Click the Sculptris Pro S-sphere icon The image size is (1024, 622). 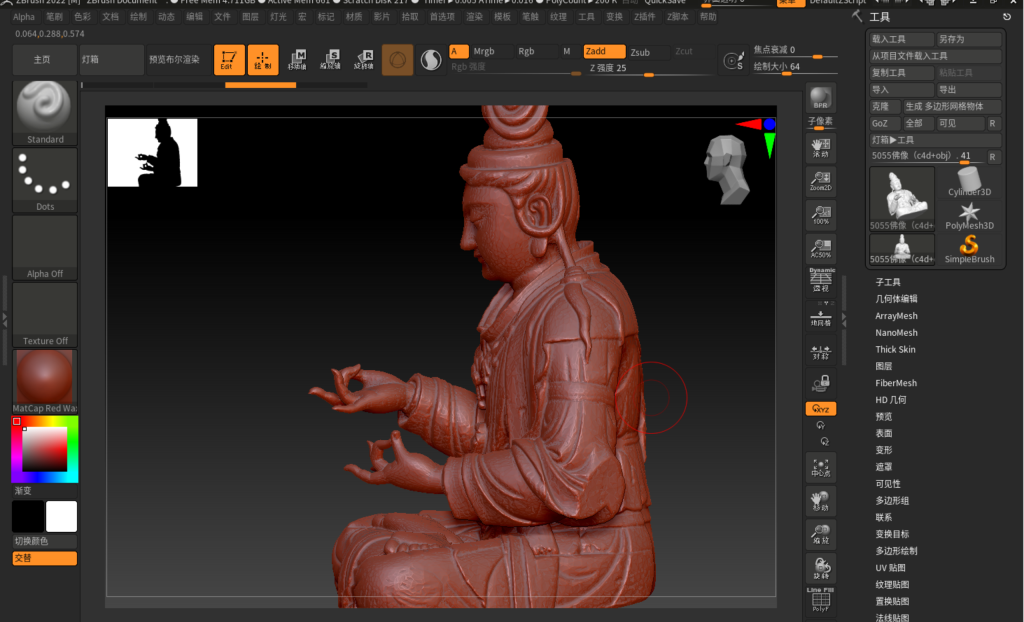point(430,60)
